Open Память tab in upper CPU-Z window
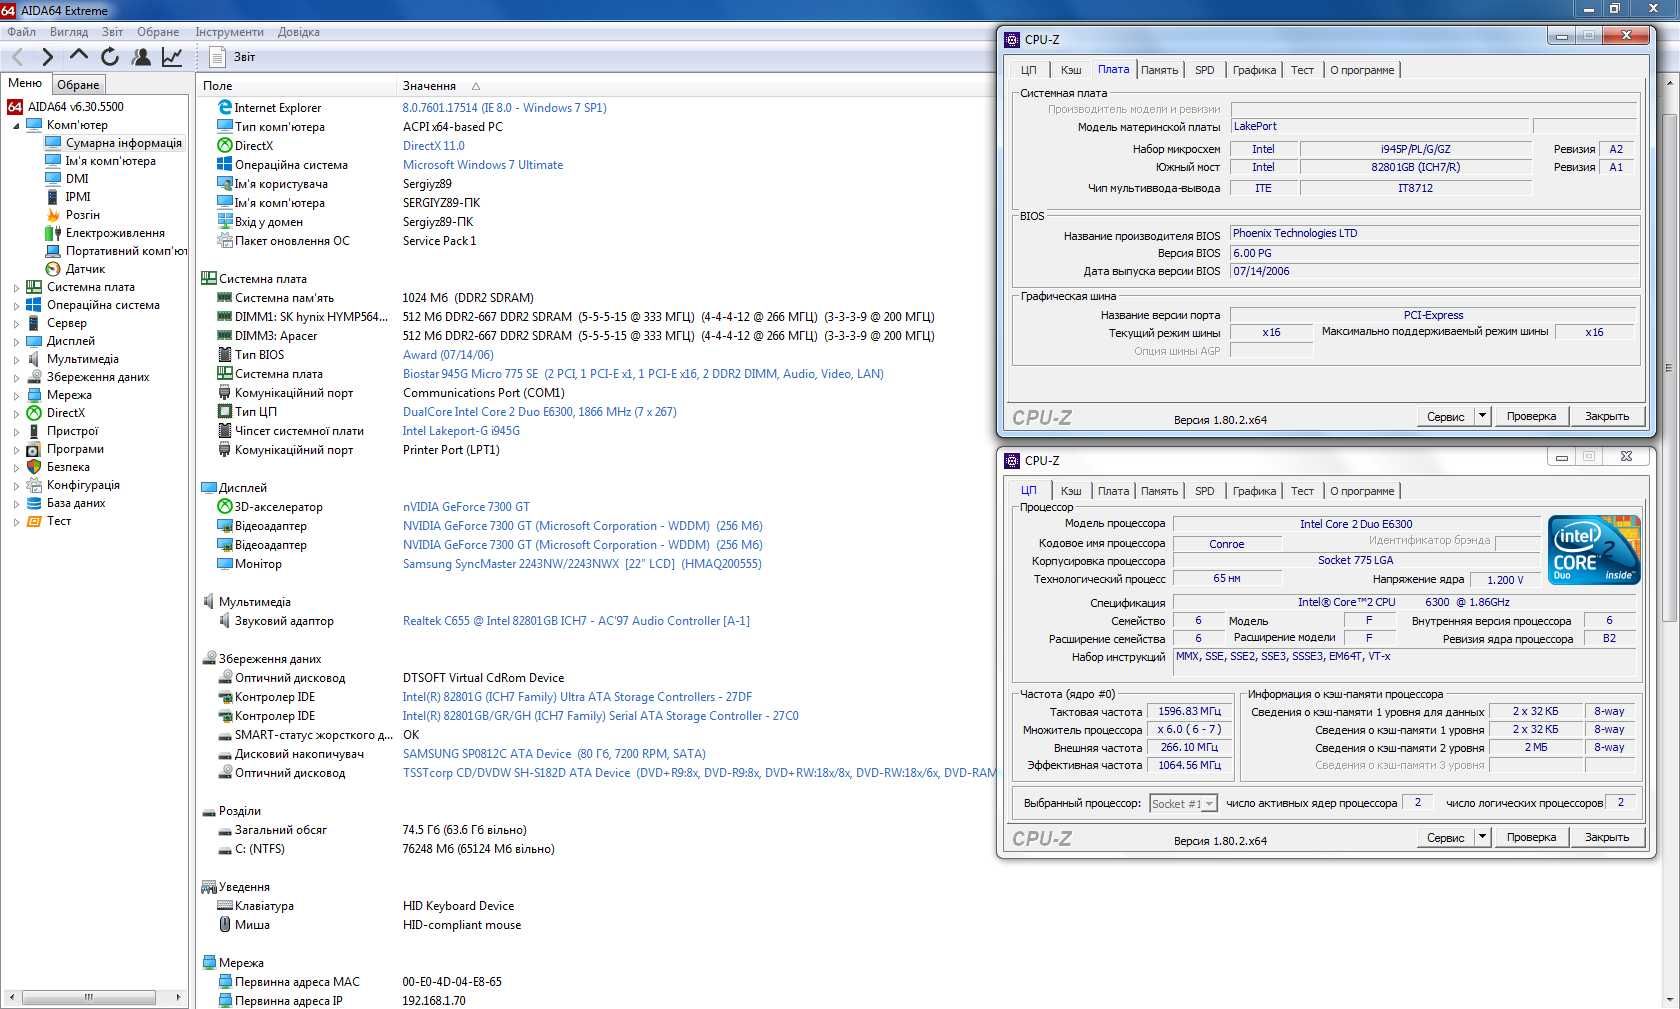The image size is (1680, 1009). click(x=1159, y=70)
